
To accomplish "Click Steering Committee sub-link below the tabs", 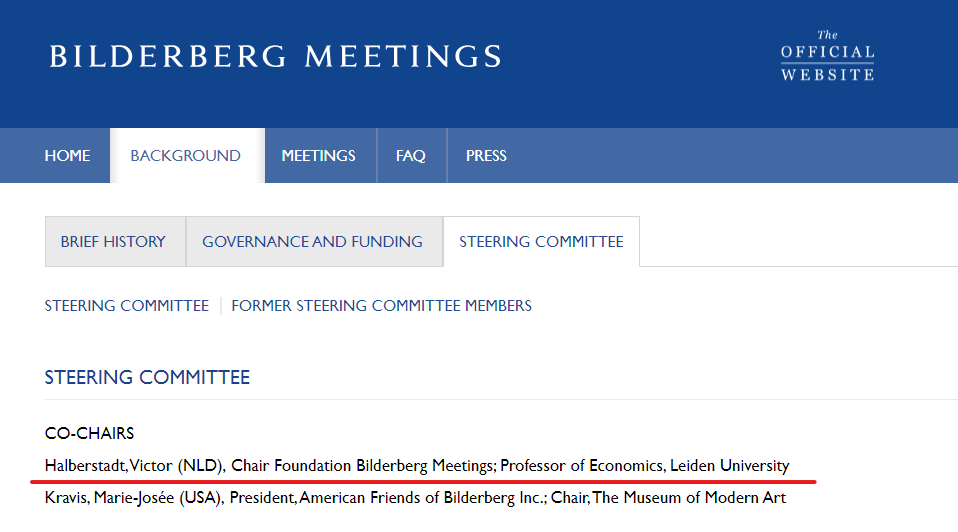I will pos(126,306).
